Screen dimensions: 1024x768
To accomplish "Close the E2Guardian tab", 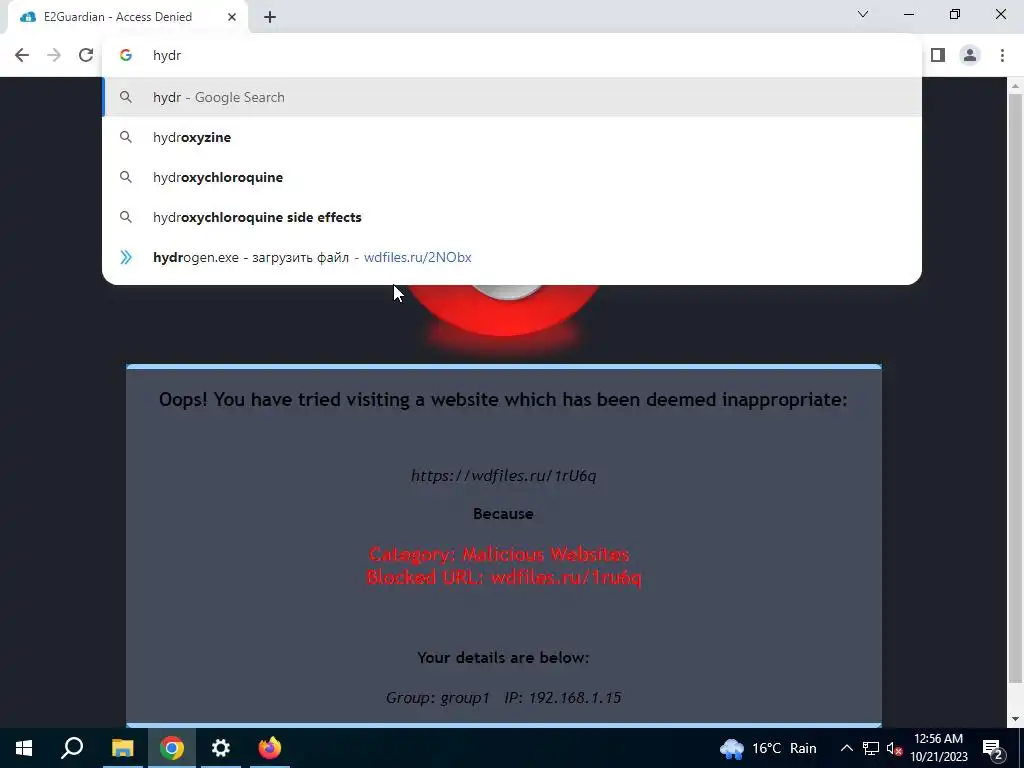I will (x=232, y=17).
